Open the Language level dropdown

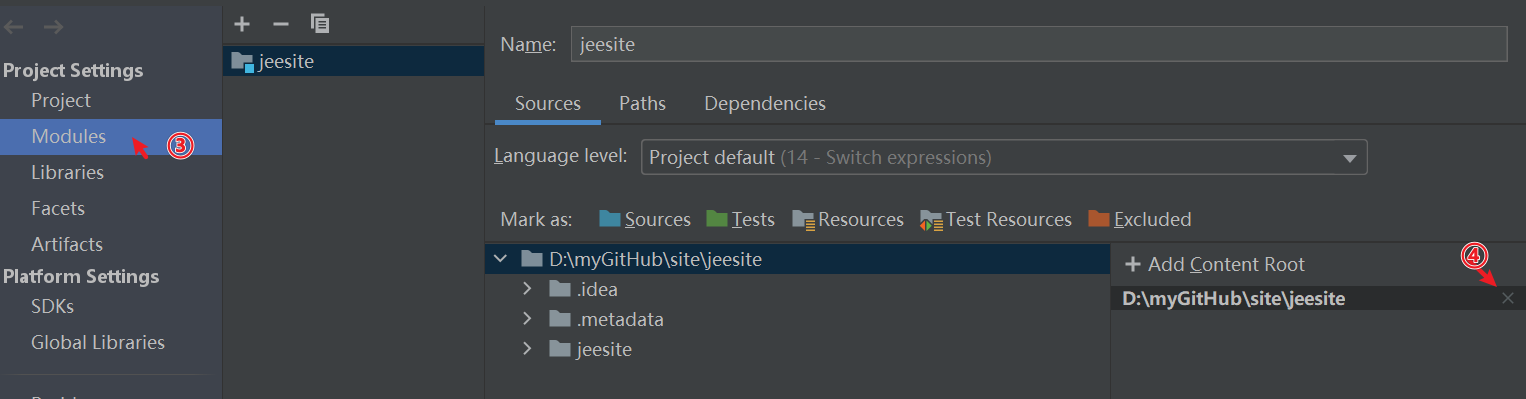pos(1004,157)
